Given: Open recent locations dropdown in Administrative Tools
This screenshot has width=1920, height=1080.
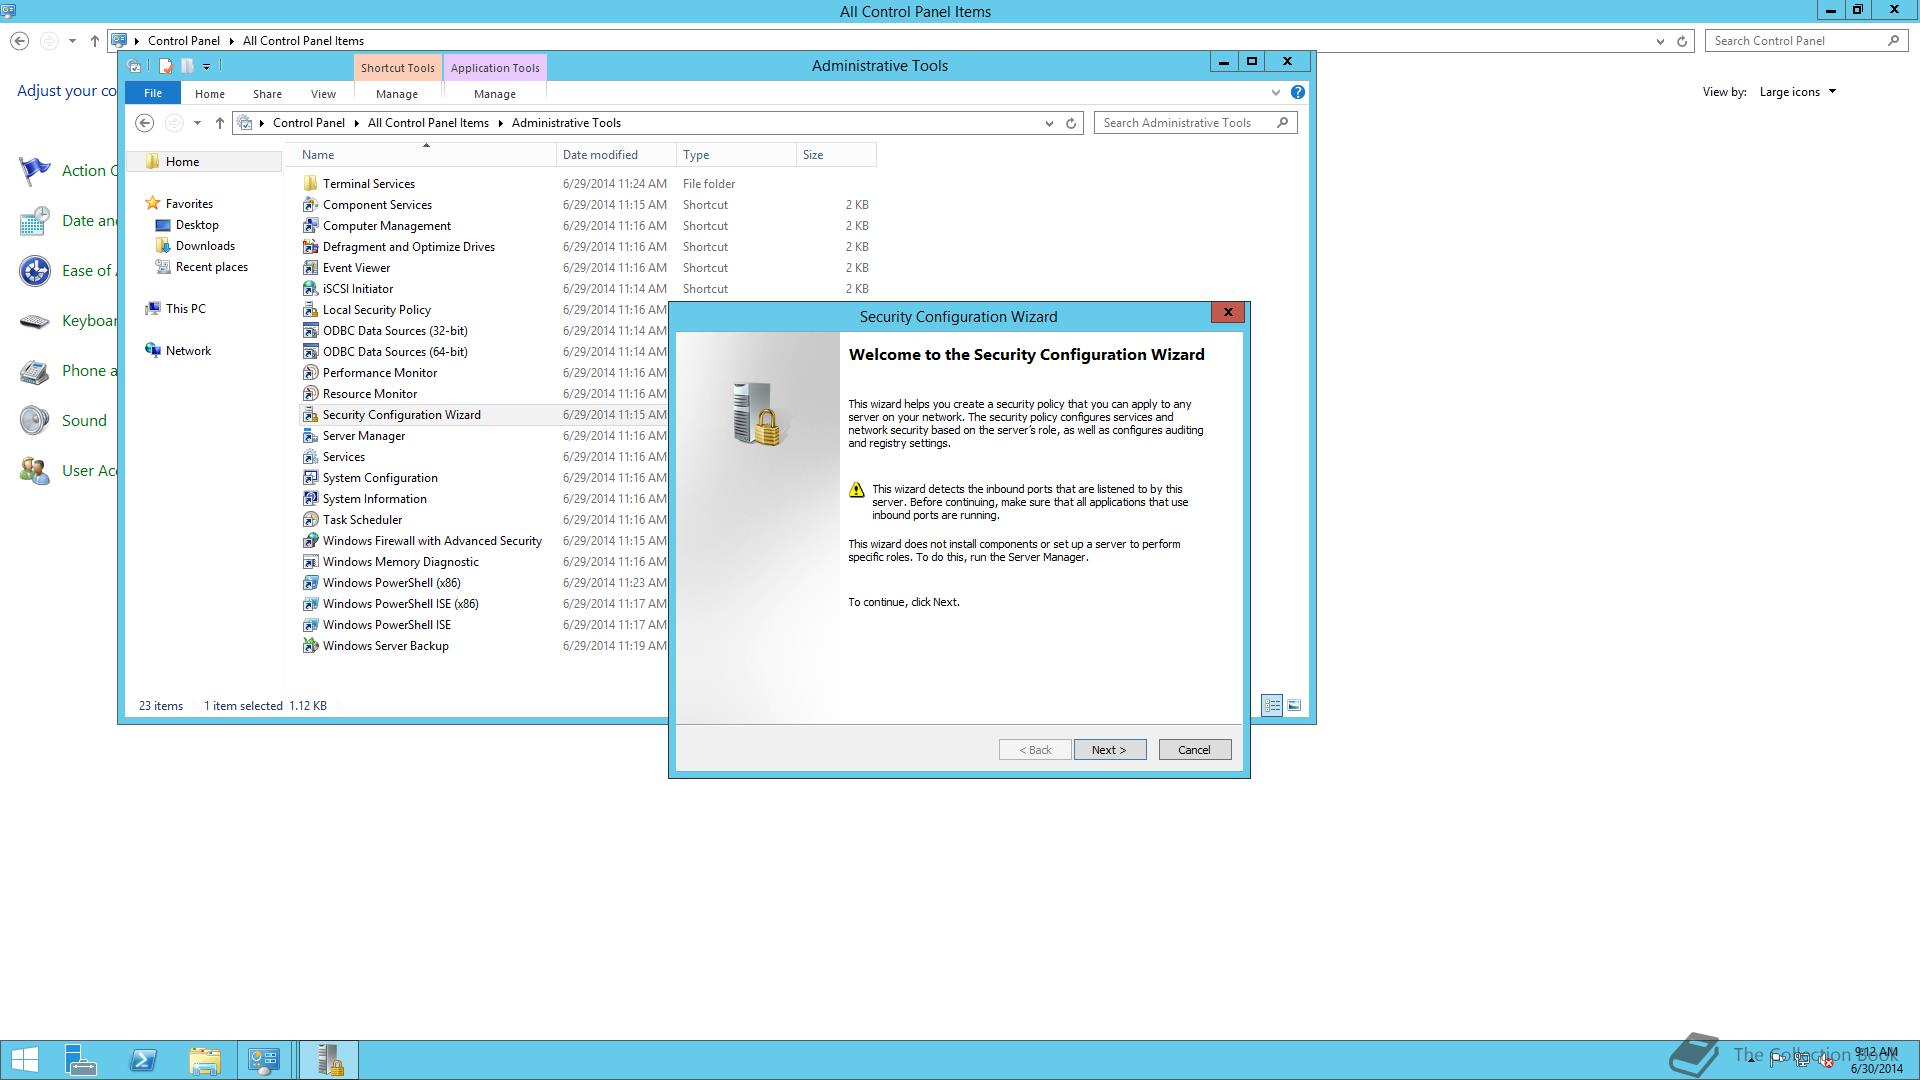Looking at the screenshot, I should coord(197,123).
